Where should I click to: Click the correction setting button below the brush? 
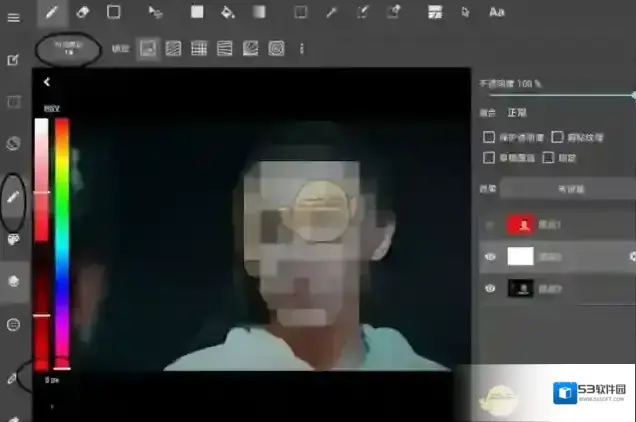coord(69,48)
